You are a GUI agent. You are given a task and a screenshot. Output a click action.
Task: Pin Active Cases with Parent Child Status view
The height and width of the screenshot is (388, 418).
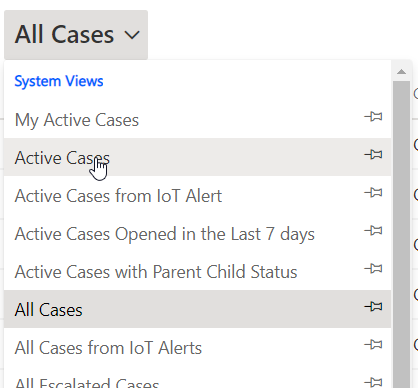373,269
